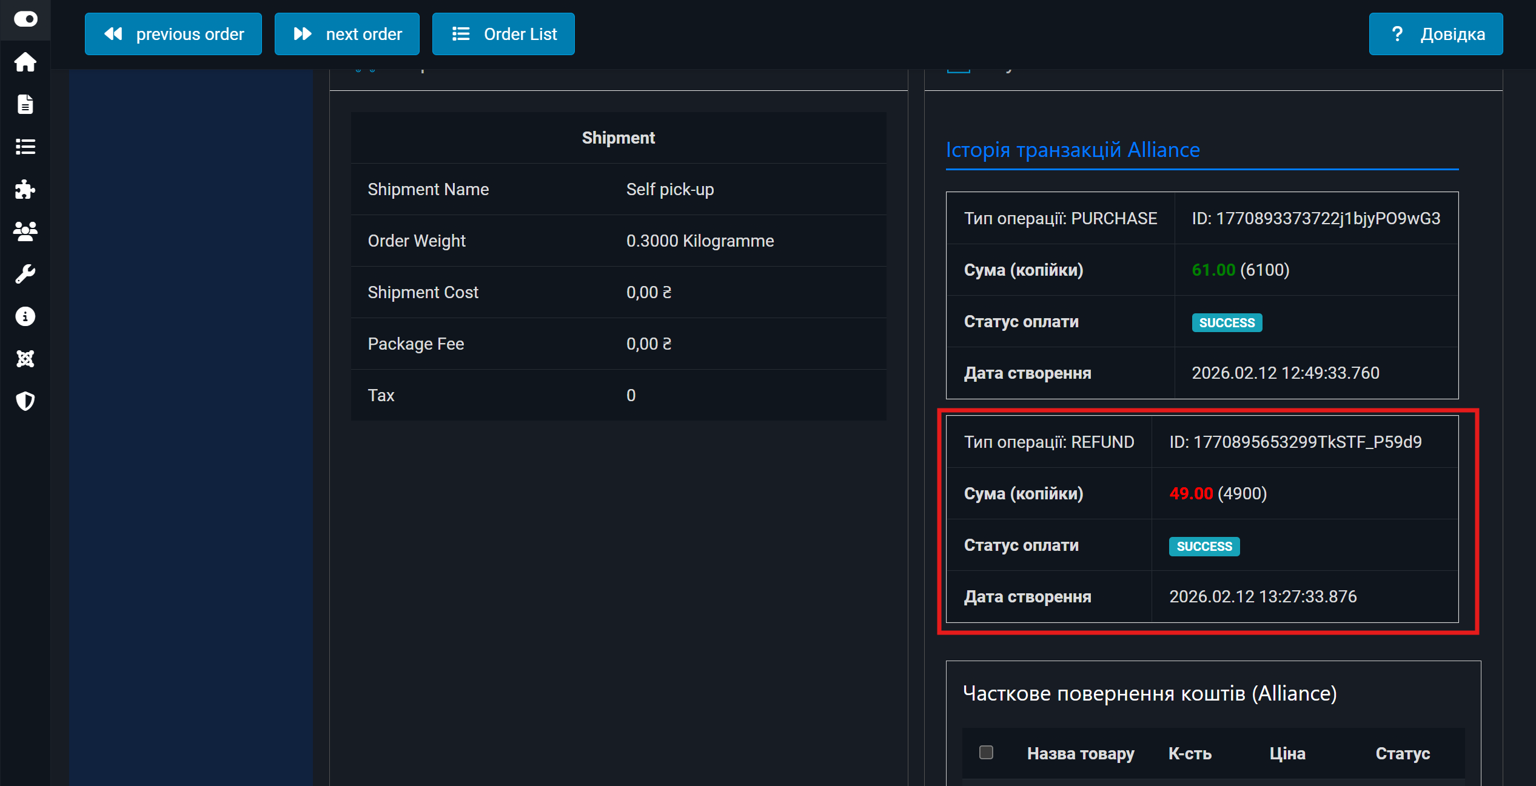The width and height of the screenshot is (1536, 786).
Task: Click the Help info circle icon
Action: point(25,317)
